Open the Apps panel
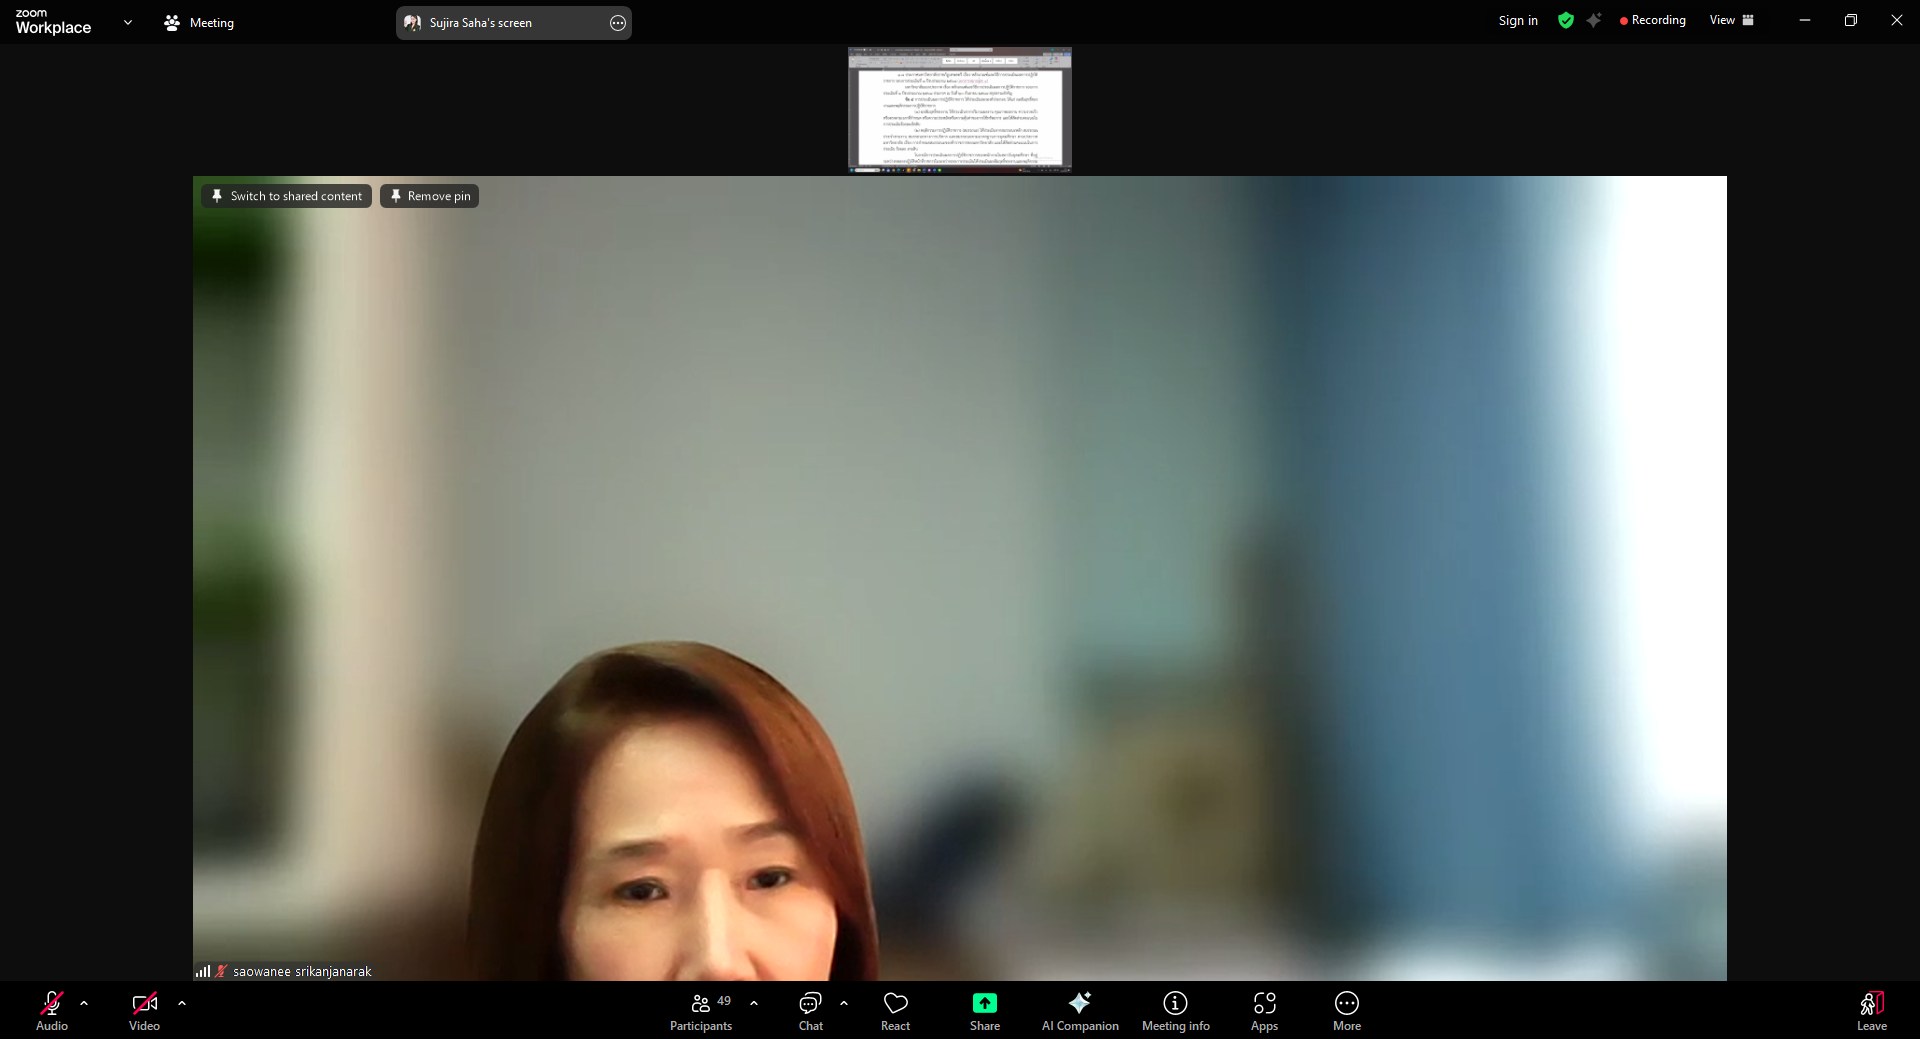1920x1040 pixels. [1264, 1010]
